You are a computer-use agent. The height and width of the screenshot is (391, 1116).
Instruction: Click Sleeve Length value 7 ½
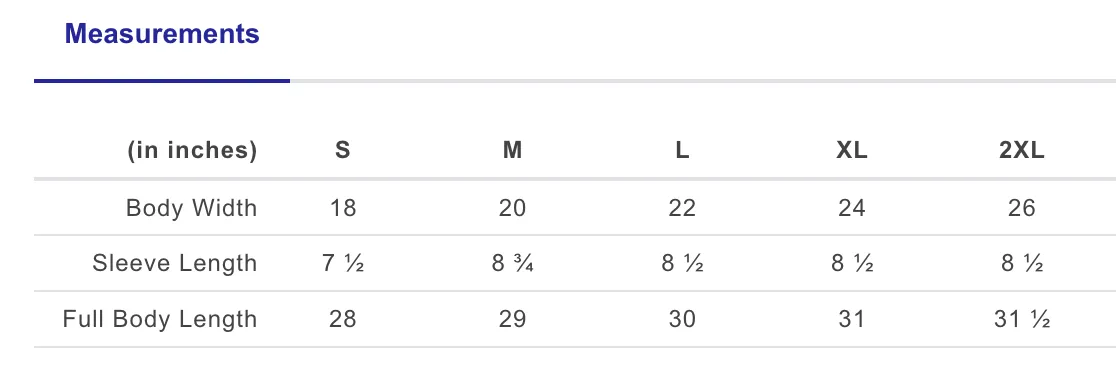point(342,264)
